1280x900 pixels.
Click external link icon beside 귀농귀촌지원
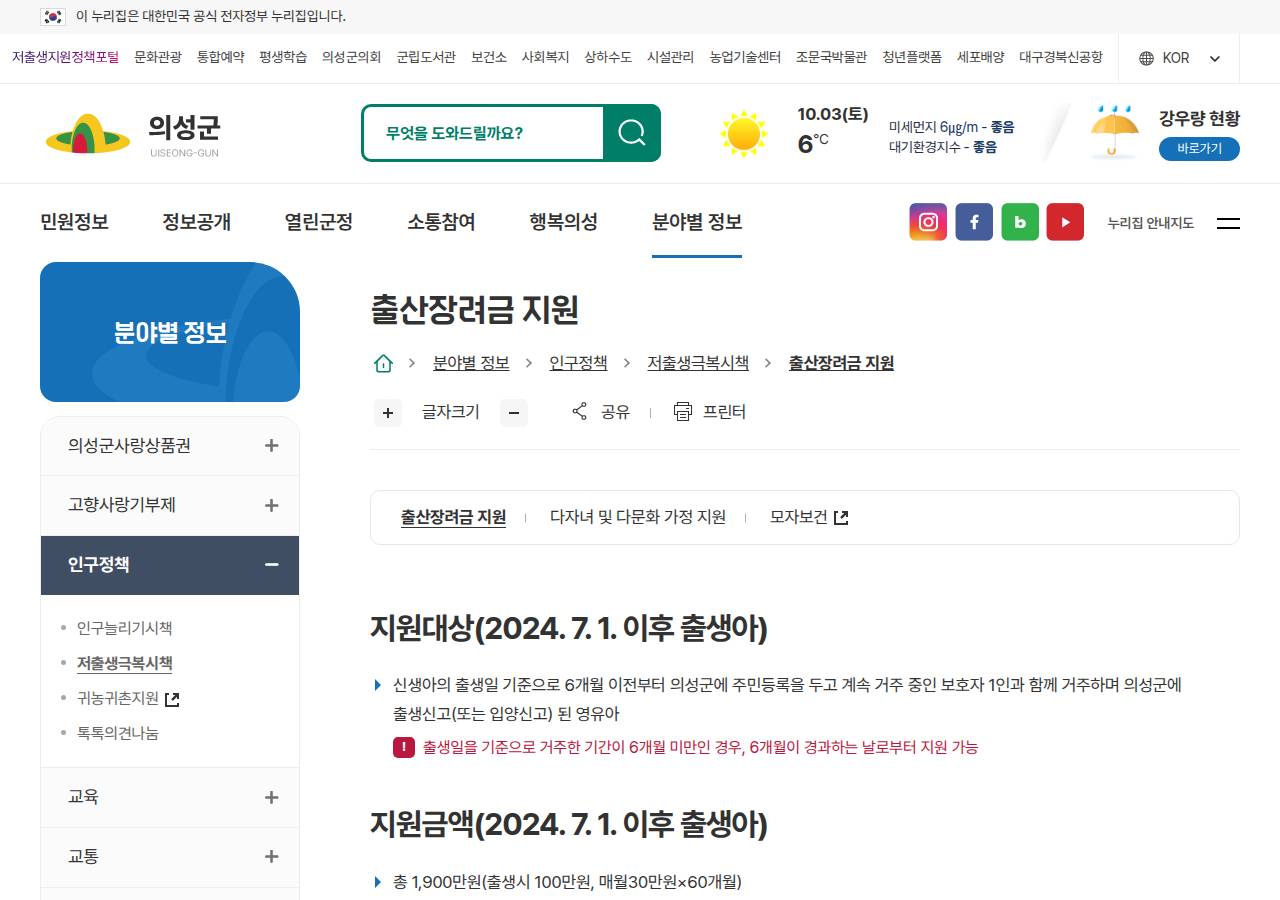pyautogui.click(x=172, y=699)
